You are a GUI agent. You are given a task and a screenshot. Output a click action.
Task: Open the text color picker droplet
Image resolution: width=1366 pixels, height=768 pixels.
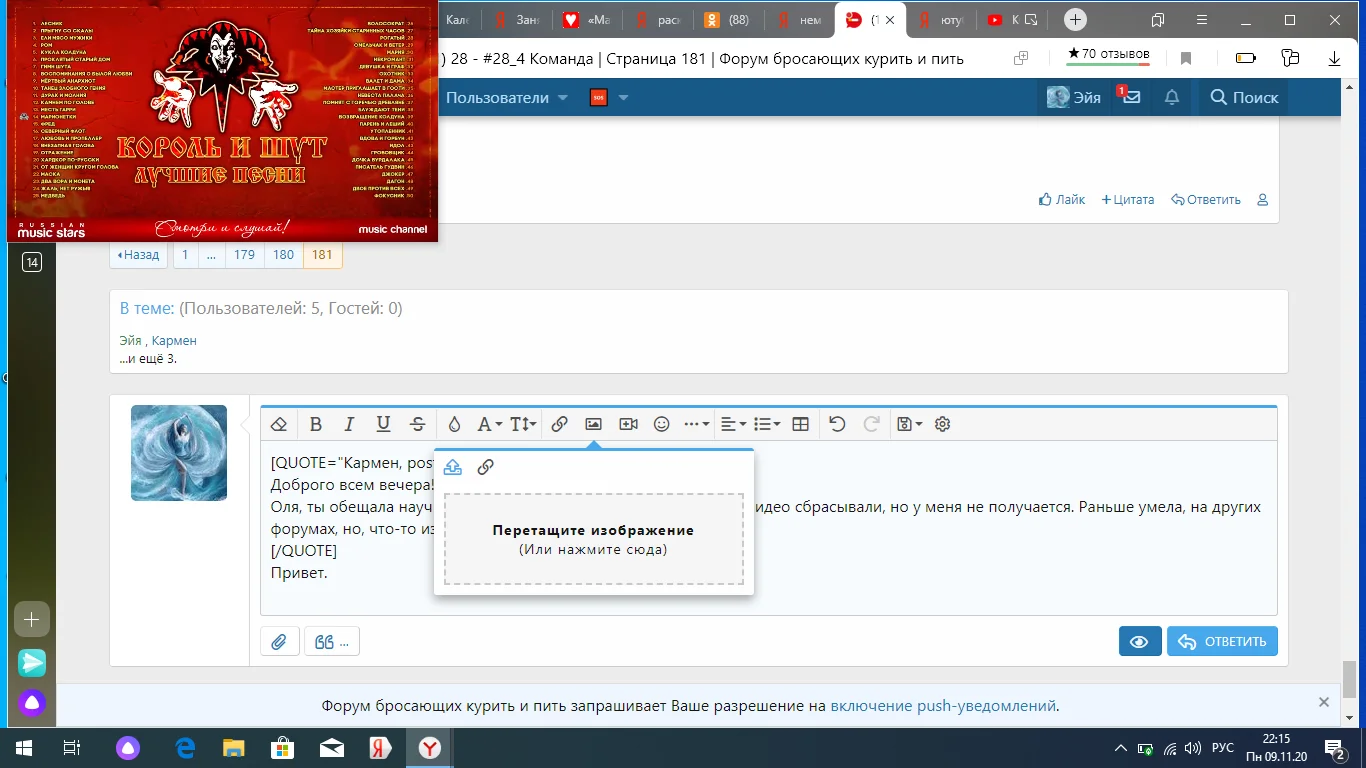point(454,423)
